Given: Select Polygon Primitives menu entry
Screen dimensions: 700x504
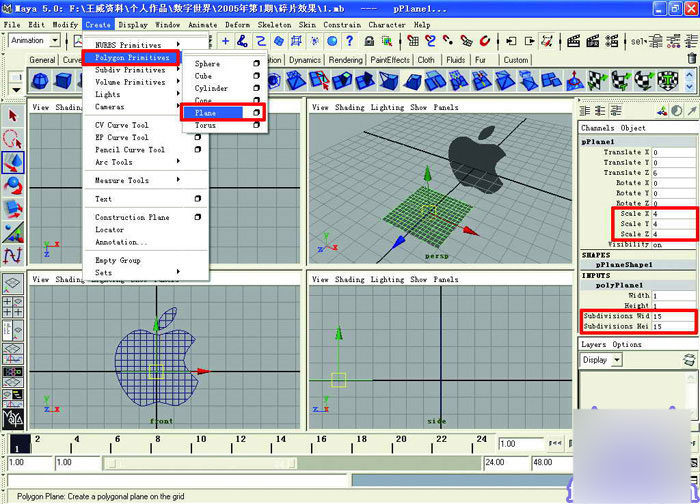Looking at the screenshot, I should coord(132,58).
